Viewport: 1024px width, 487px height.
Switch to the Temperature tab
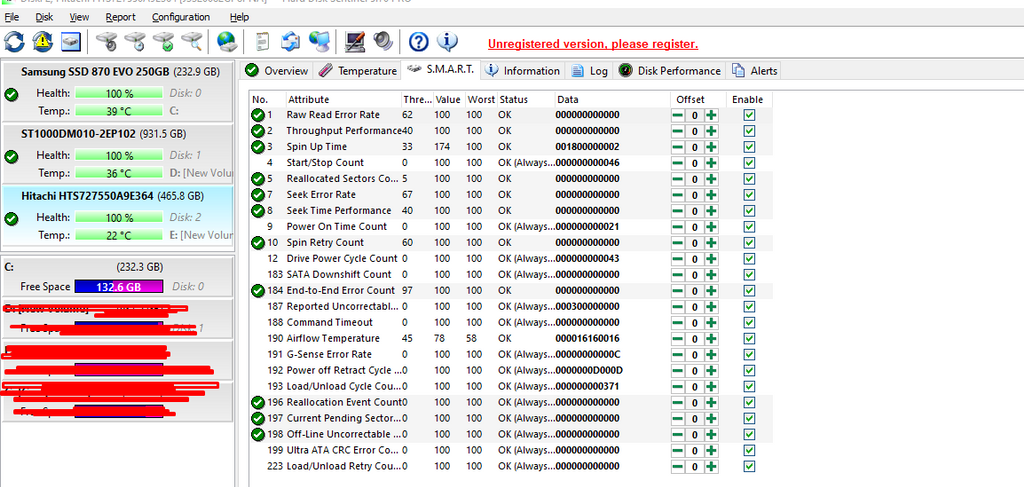tap(358, 71)
